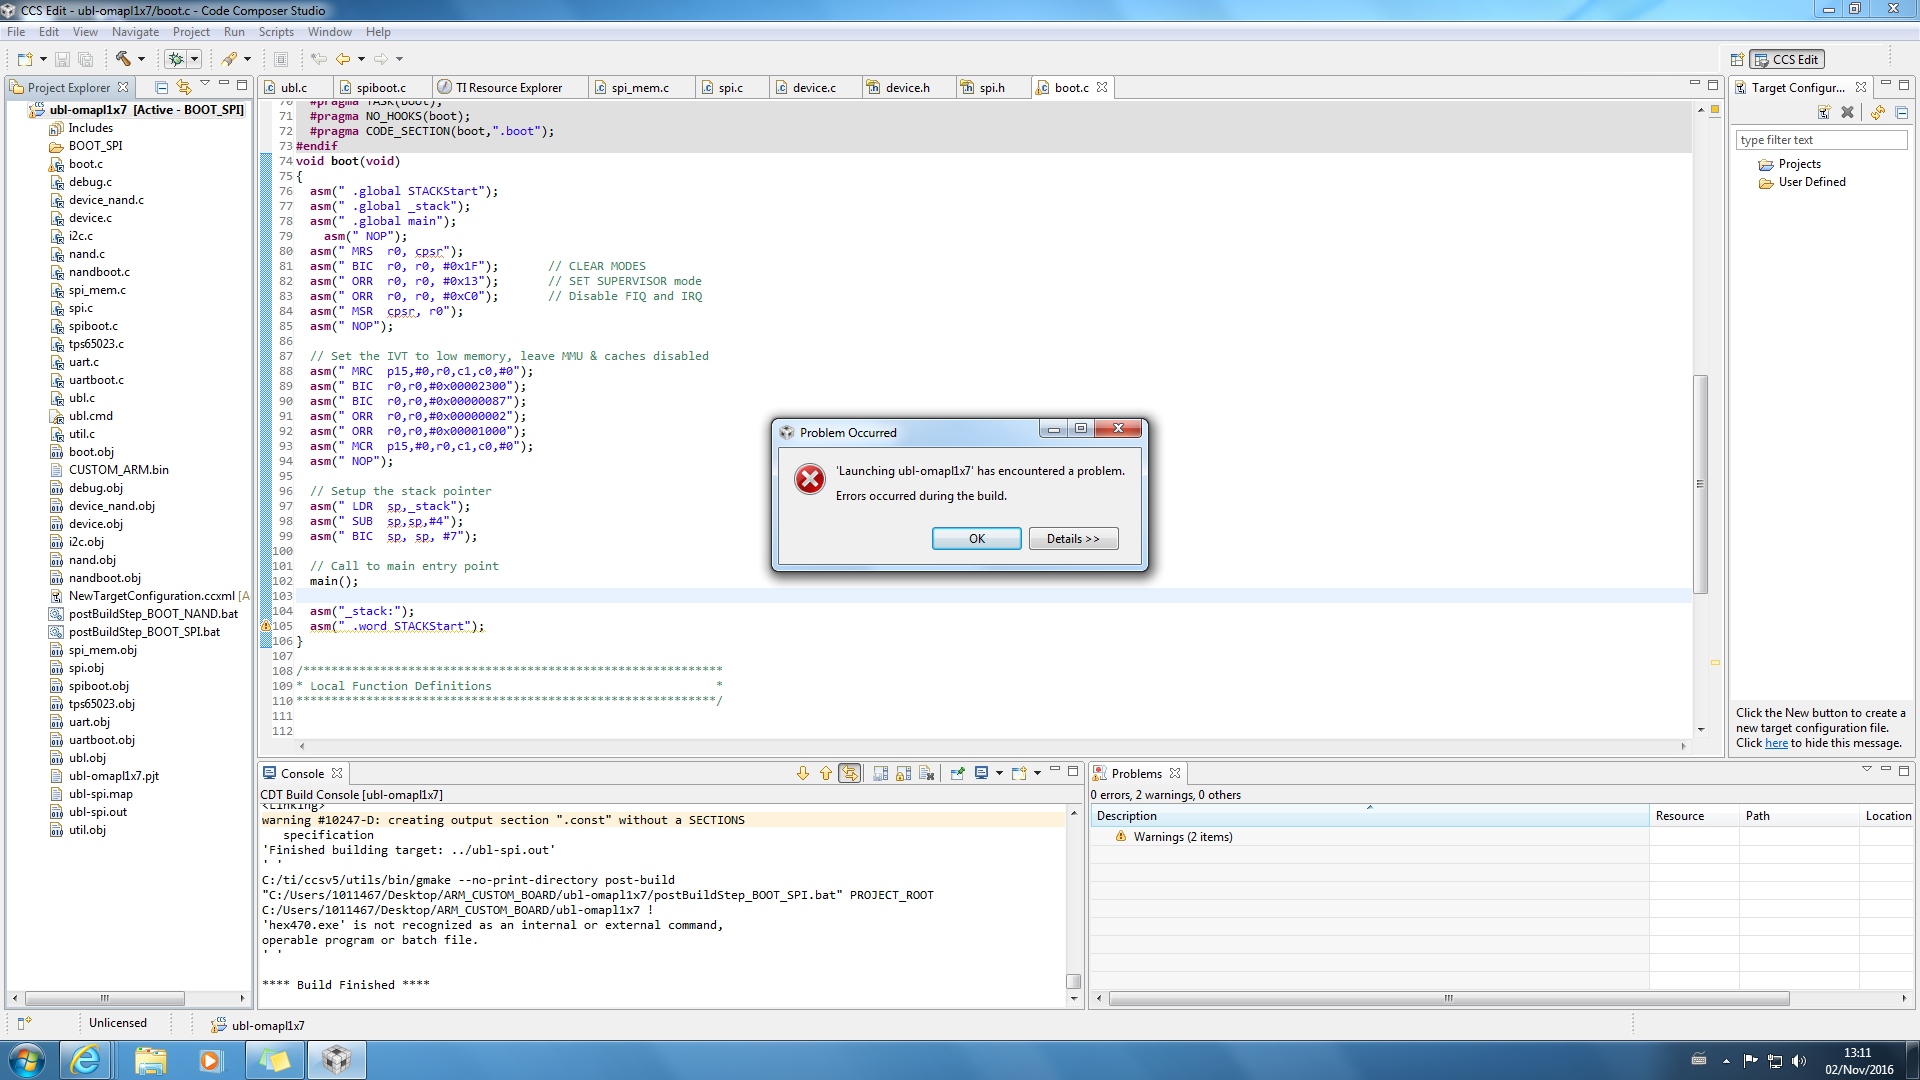Switch to TI Resource Explorer tab
The width and height of the screenshot is (1920, 1080).
coord(509,88)
